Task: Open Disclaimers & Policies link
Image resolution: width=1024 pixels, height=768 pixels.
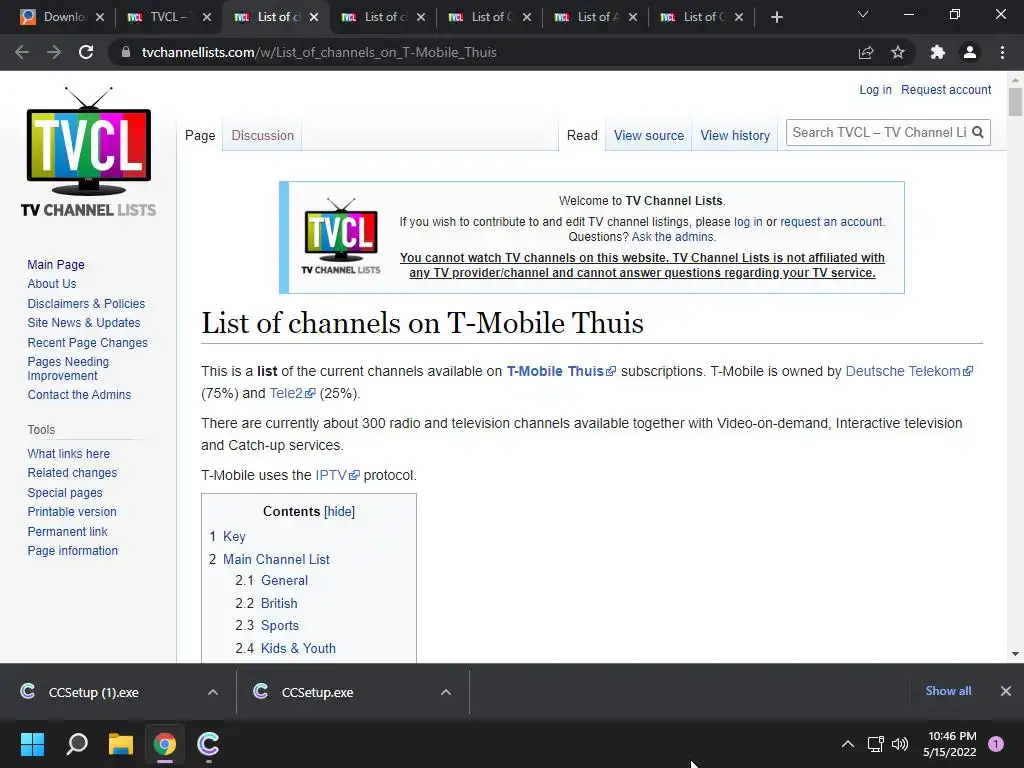Action: [x=86, y=304]
